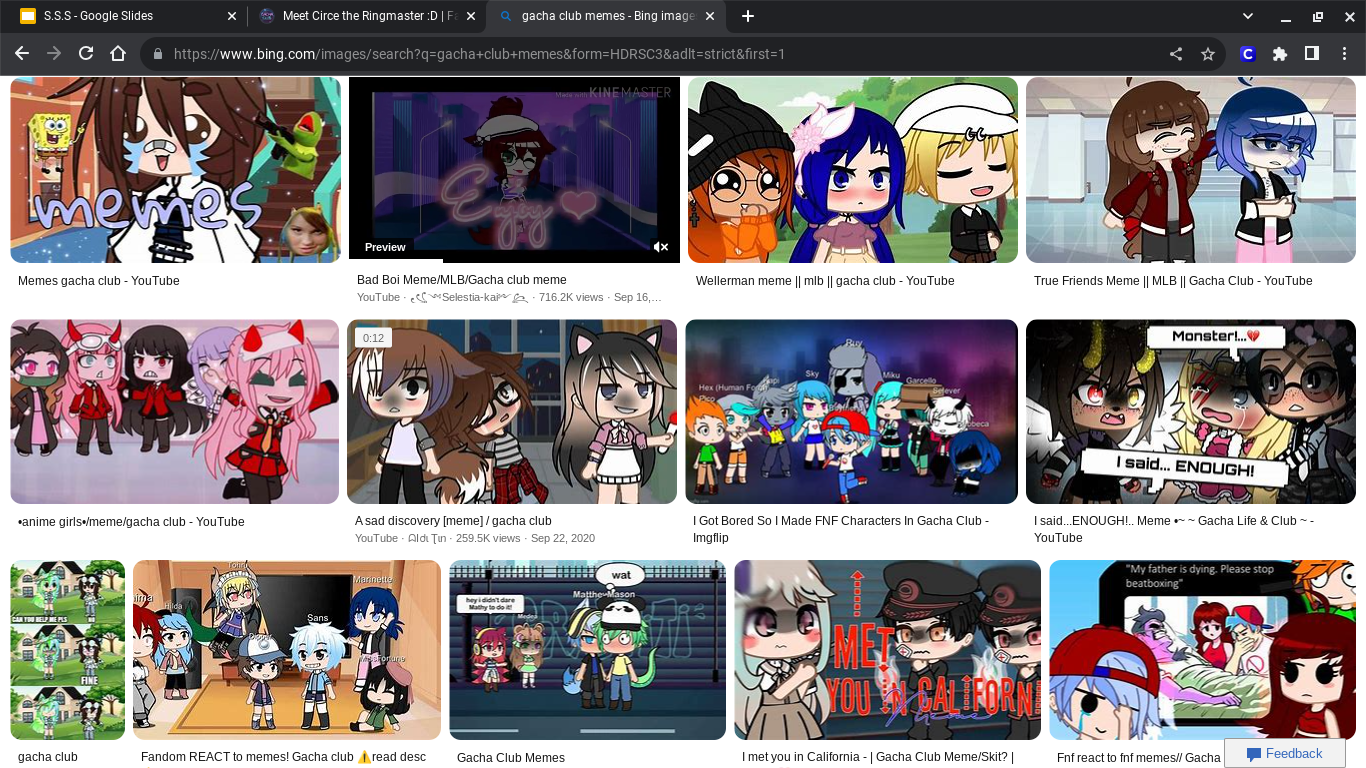Open the Feedback button
Viewport: 1366px width, 768px height.
click(1284, 753)
